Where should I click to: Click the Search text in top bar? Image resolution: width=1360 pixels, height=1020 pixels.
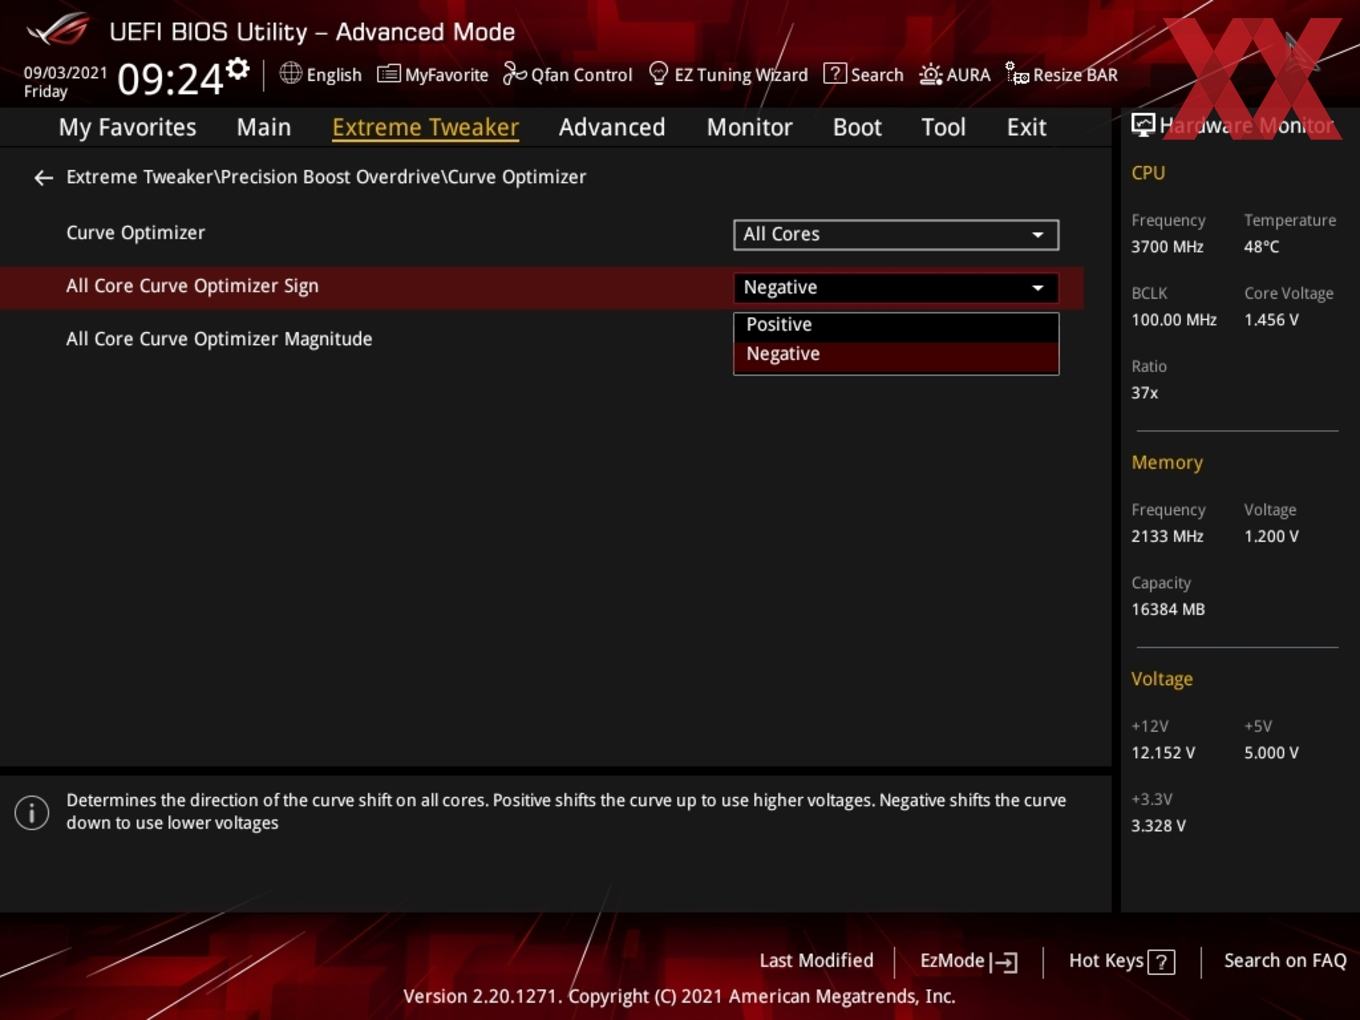coord(877,75)
